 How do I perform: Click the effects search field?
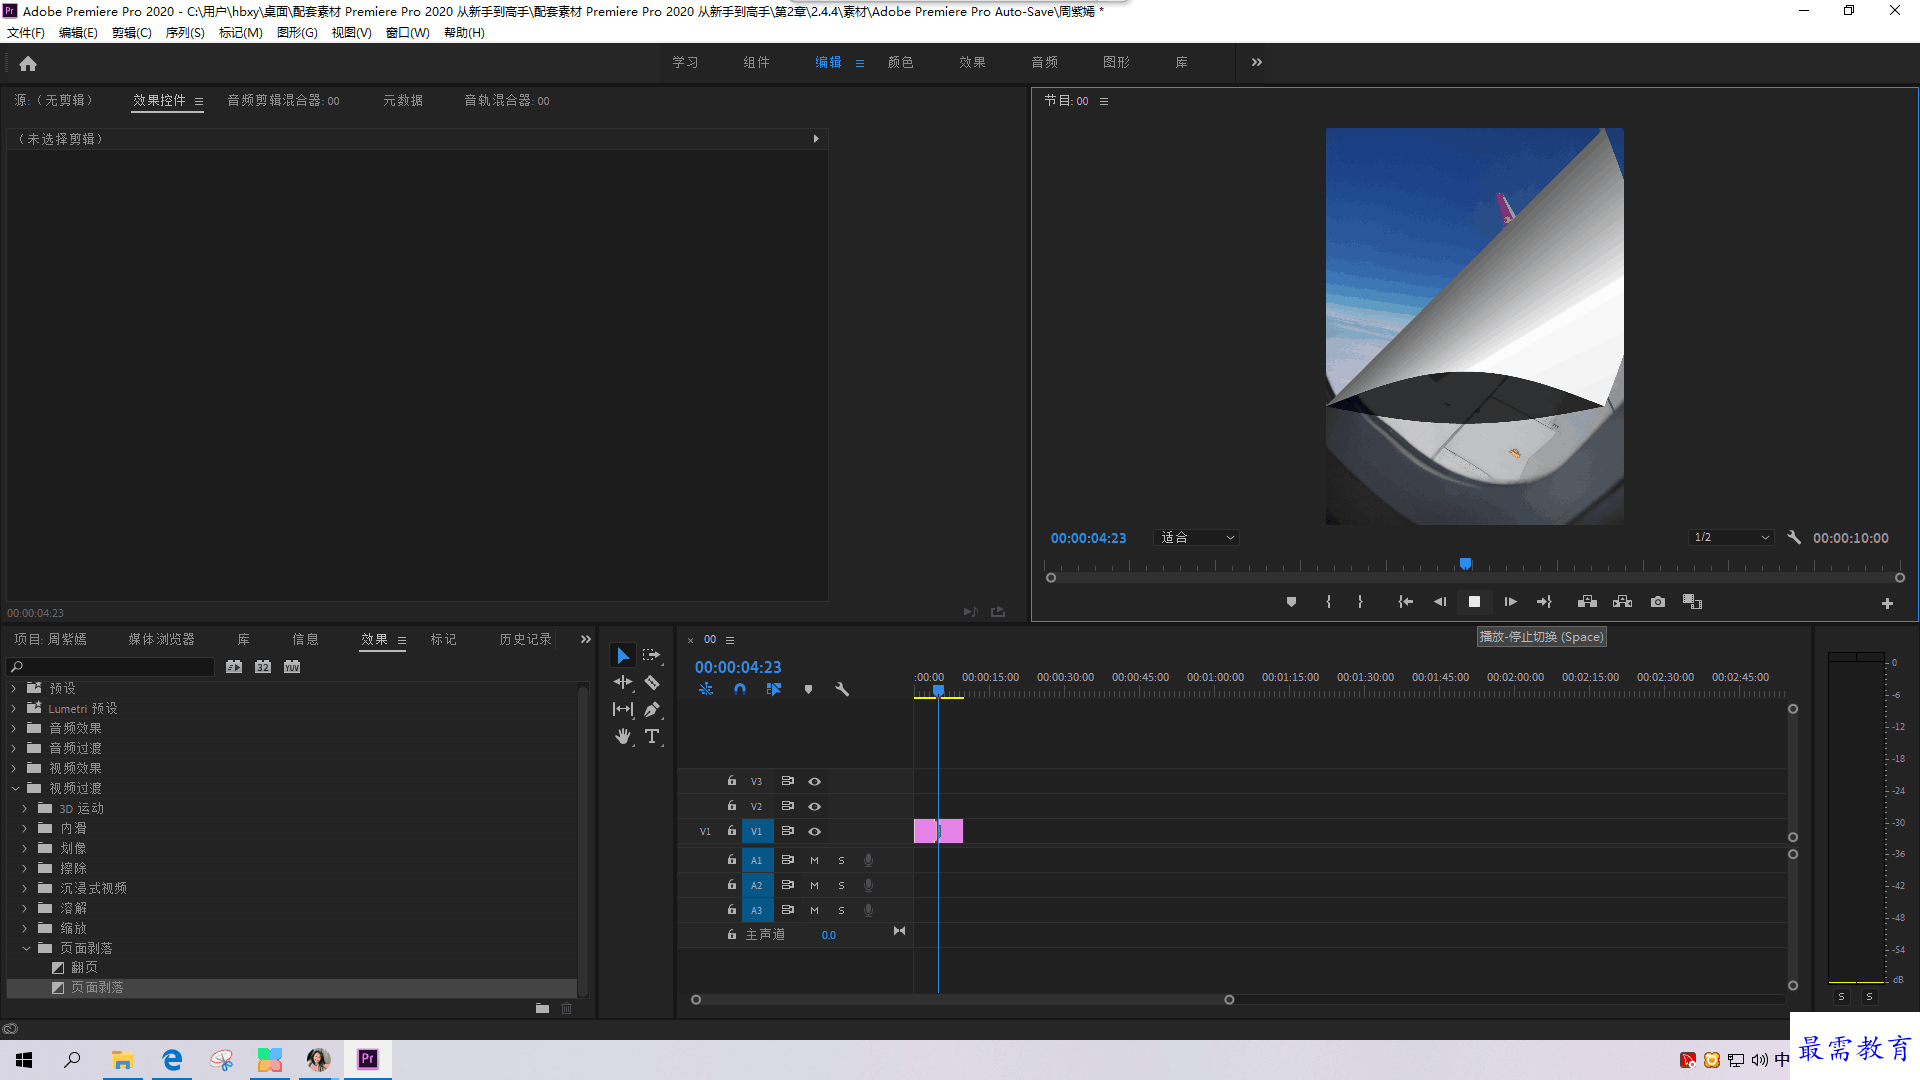[x=111, y=667]
